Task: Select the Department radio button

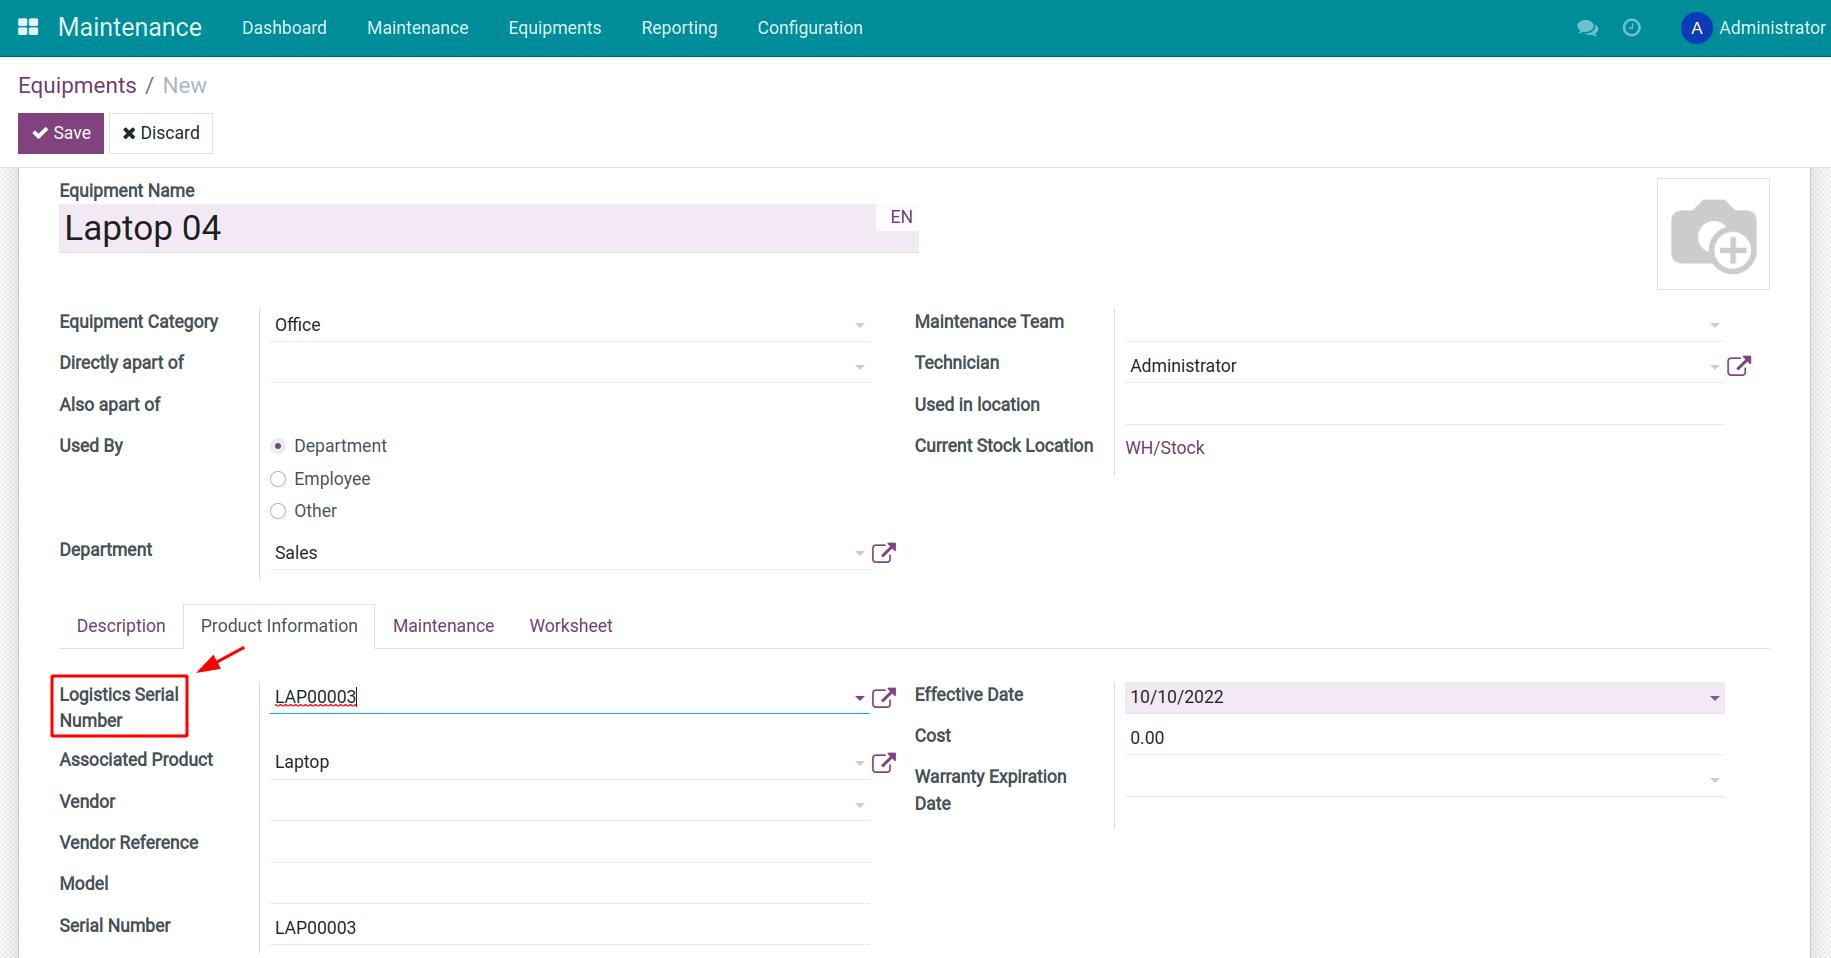Action: [277, 446]
